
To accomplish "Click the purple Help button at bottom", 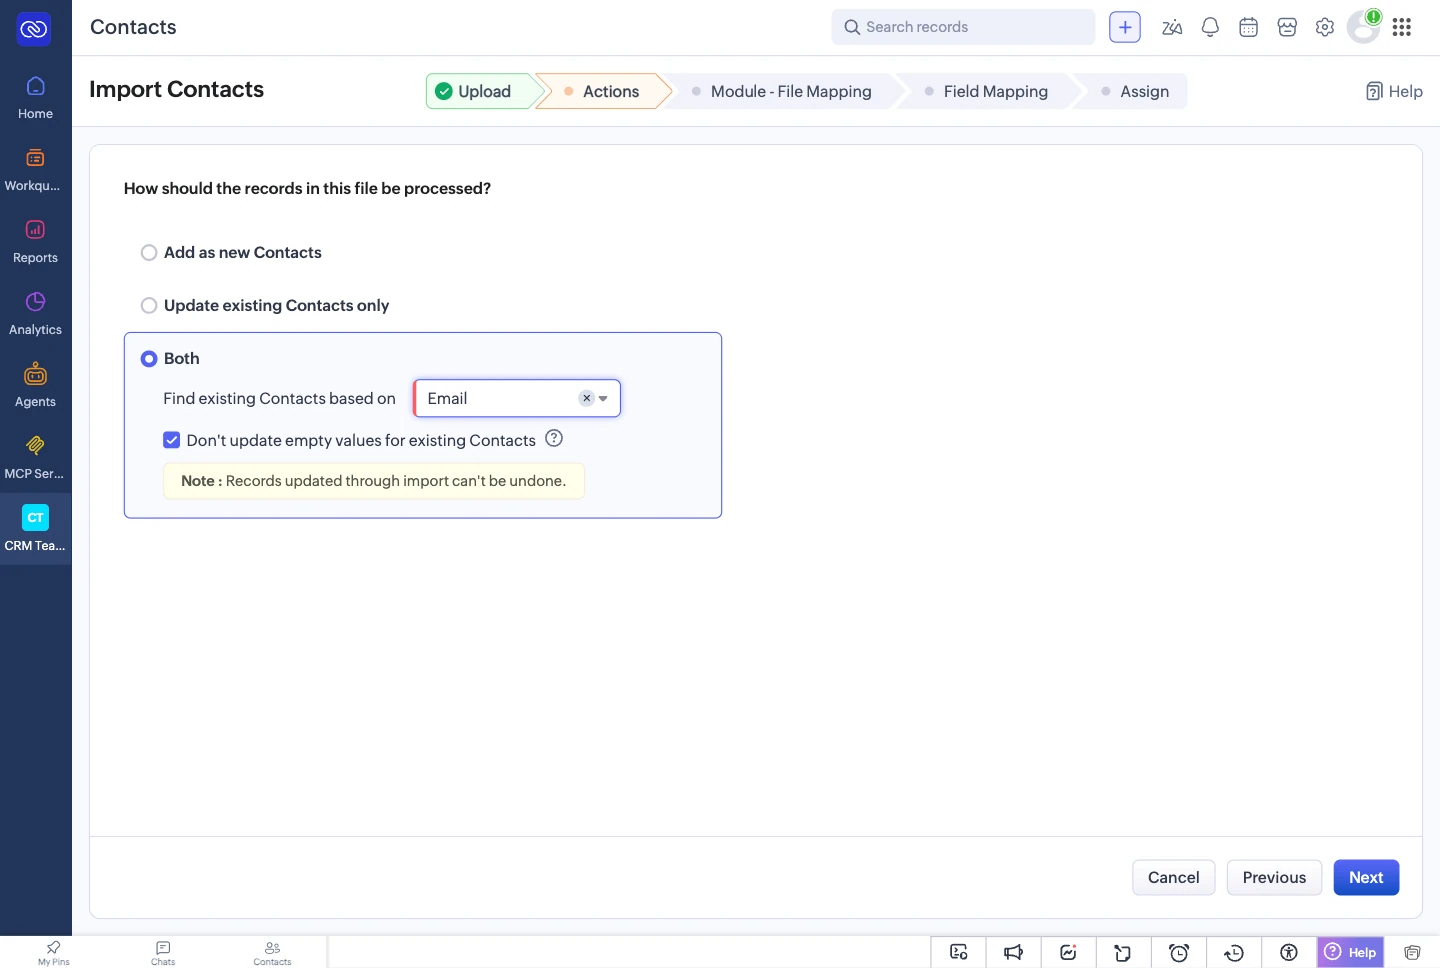I will click(1351, 952).
